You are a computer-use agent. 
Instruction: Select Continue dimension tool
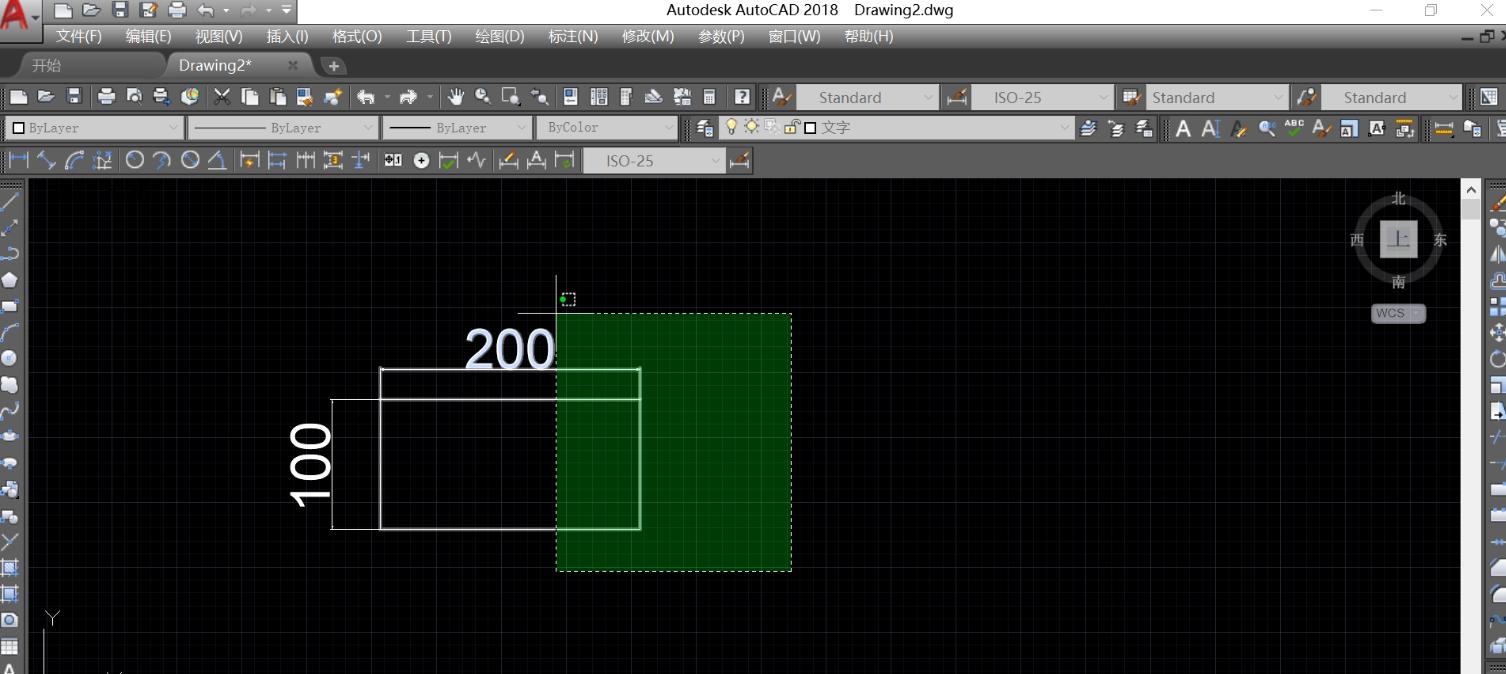tap(305, 160)
